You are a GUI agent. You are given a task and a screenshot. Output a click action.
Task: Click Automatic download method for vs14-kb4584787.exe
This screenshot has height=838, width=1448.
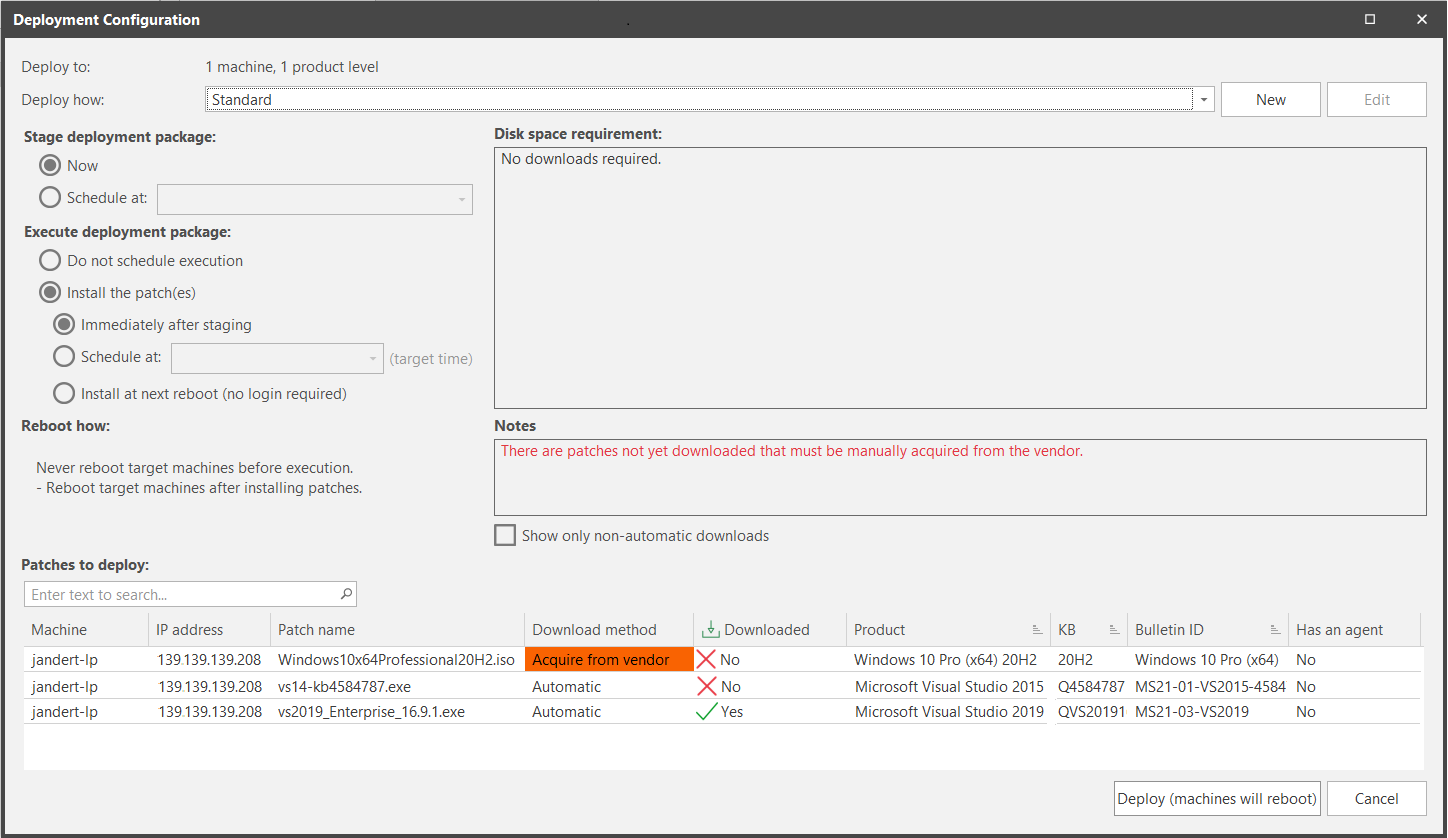coord(567,687)
